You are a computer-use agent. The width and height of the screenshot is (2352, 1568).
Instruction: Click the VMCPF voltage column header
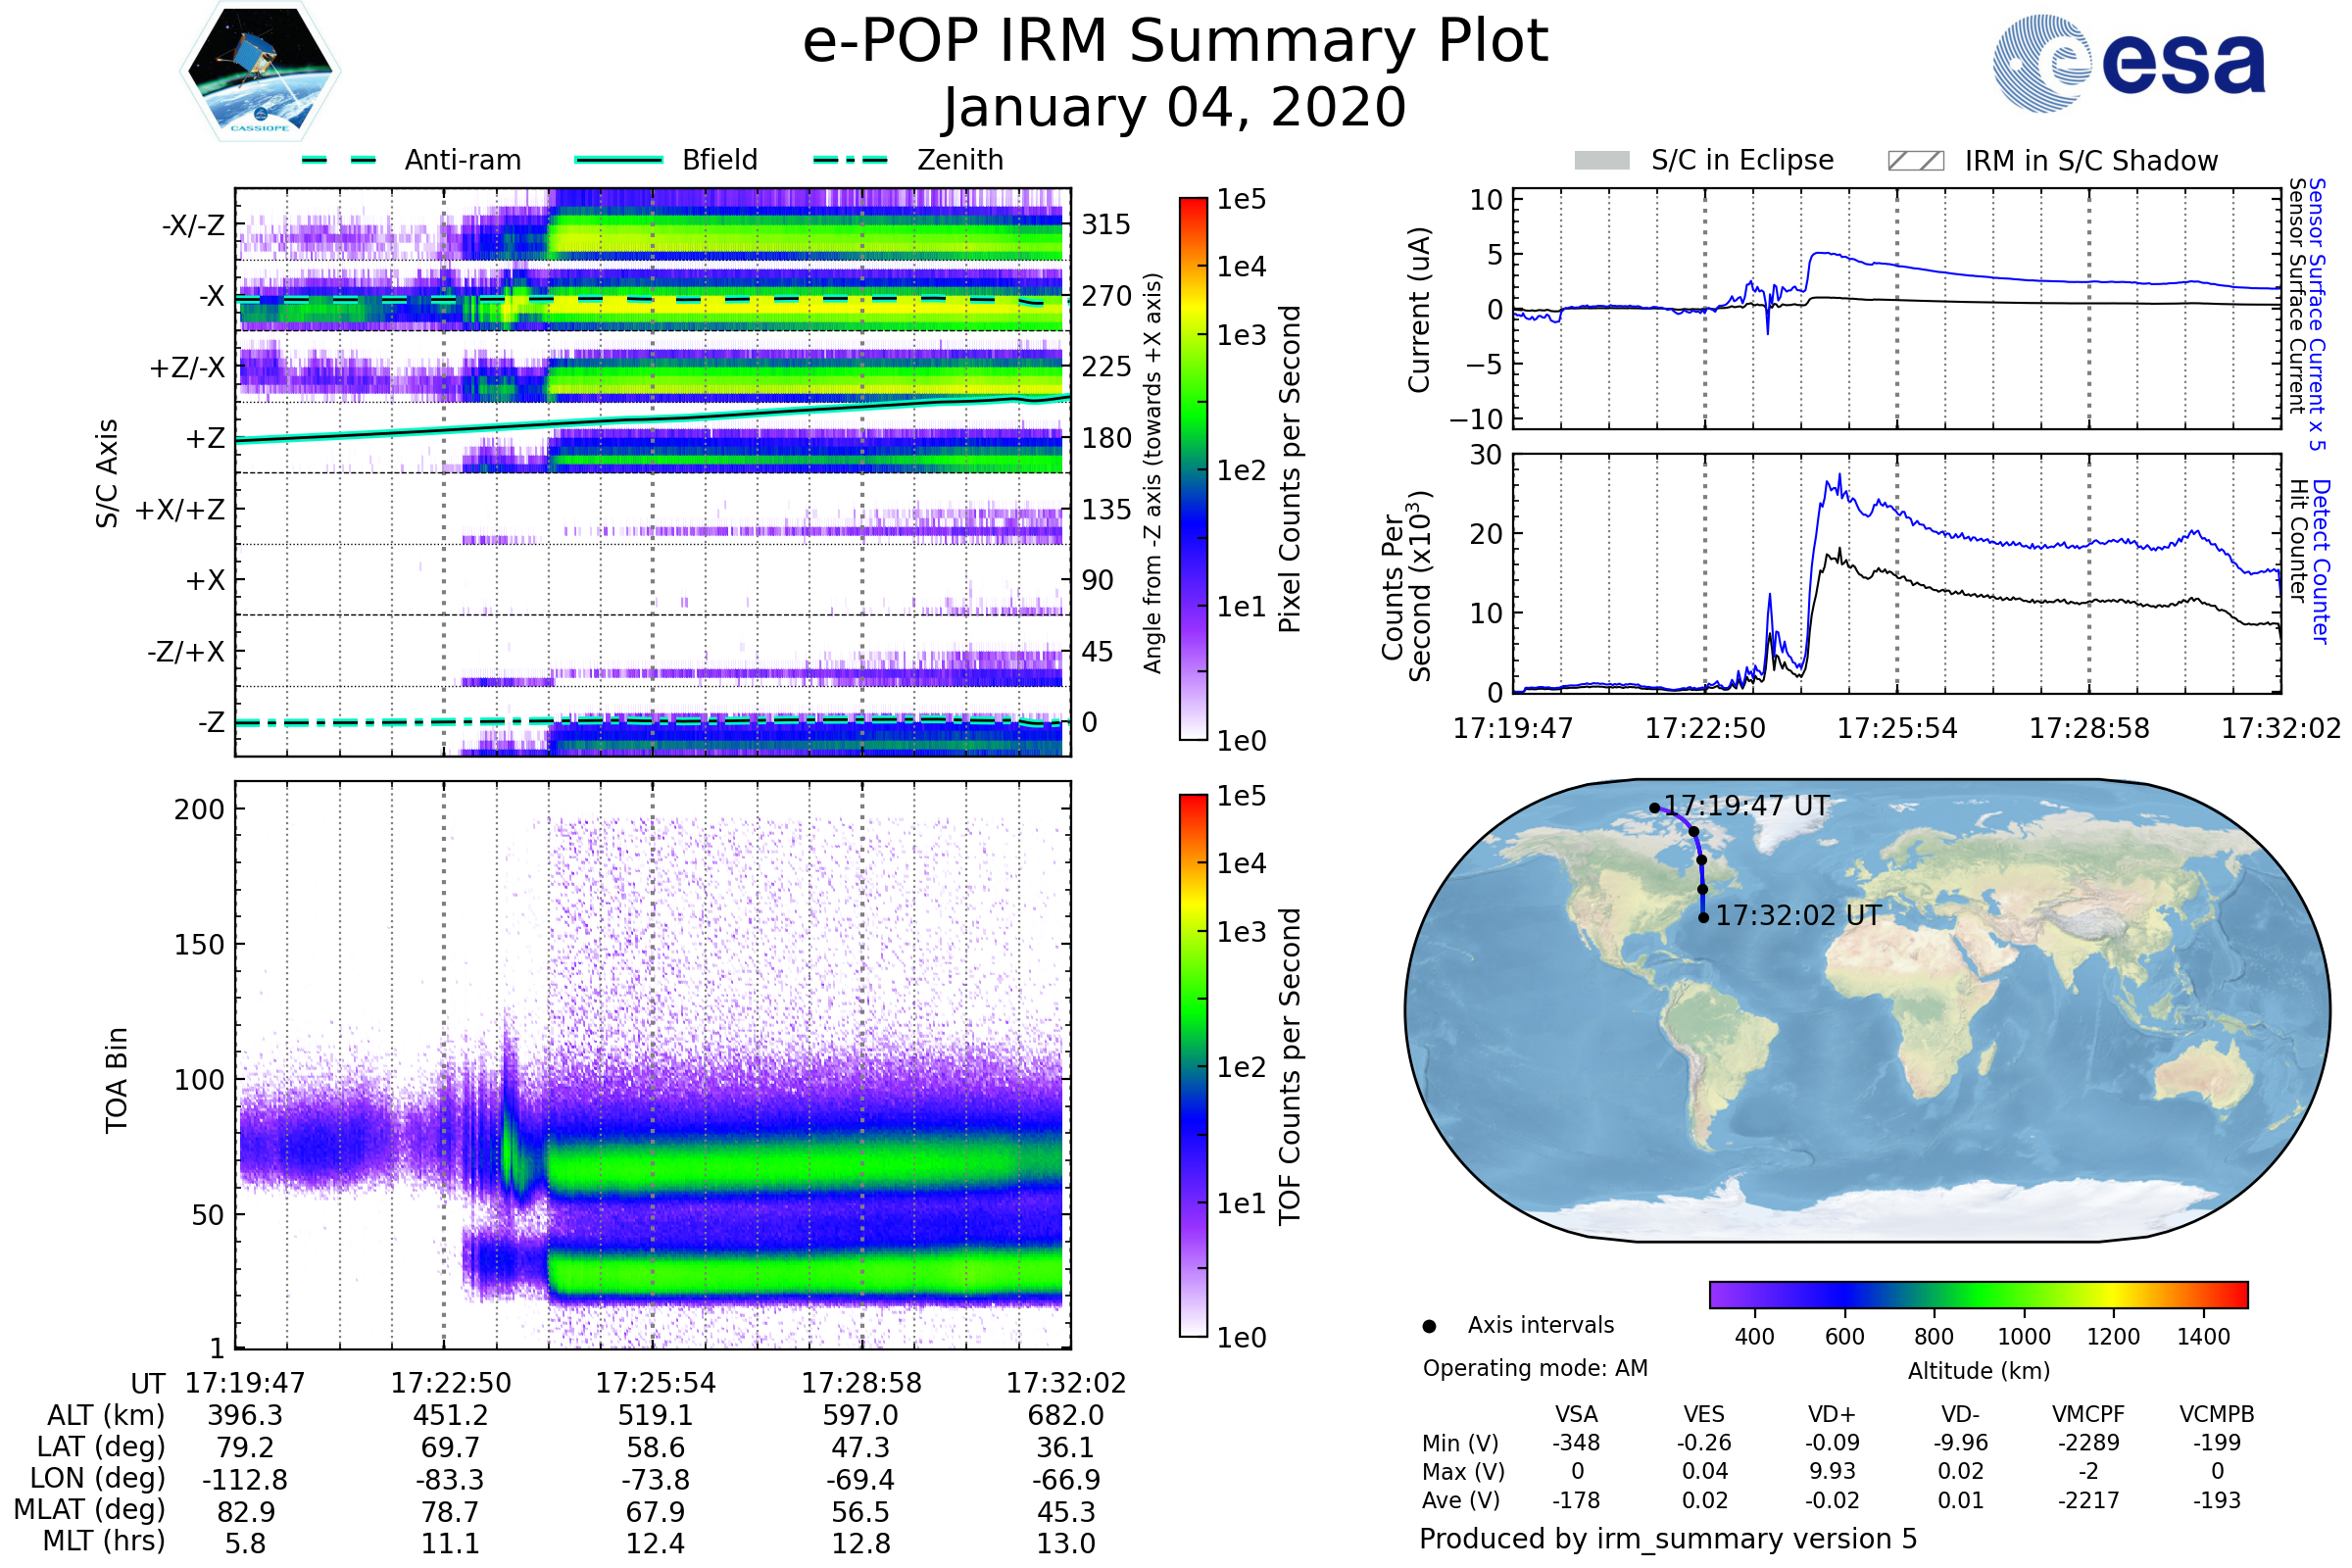2088,1414
